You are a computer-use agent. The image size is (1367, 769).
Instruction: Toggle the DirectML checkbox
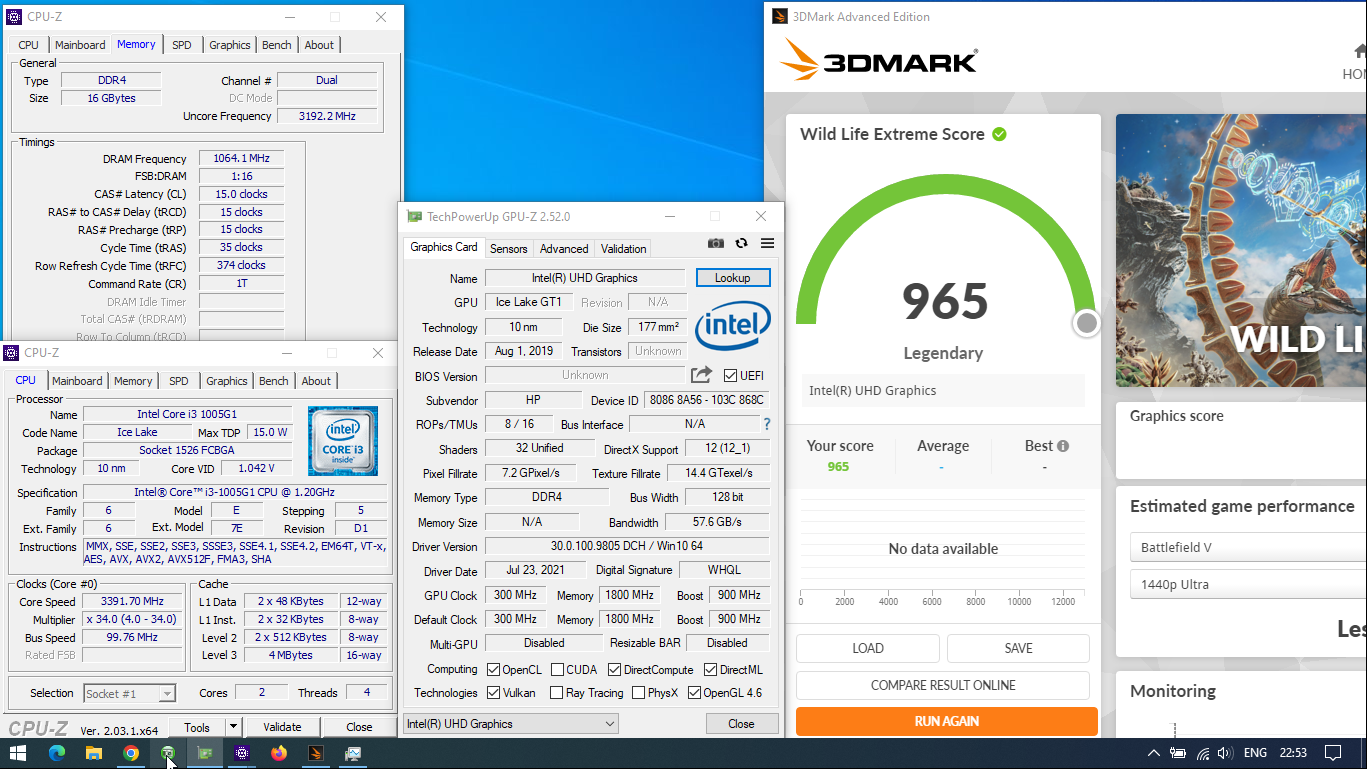click(710, 670)
